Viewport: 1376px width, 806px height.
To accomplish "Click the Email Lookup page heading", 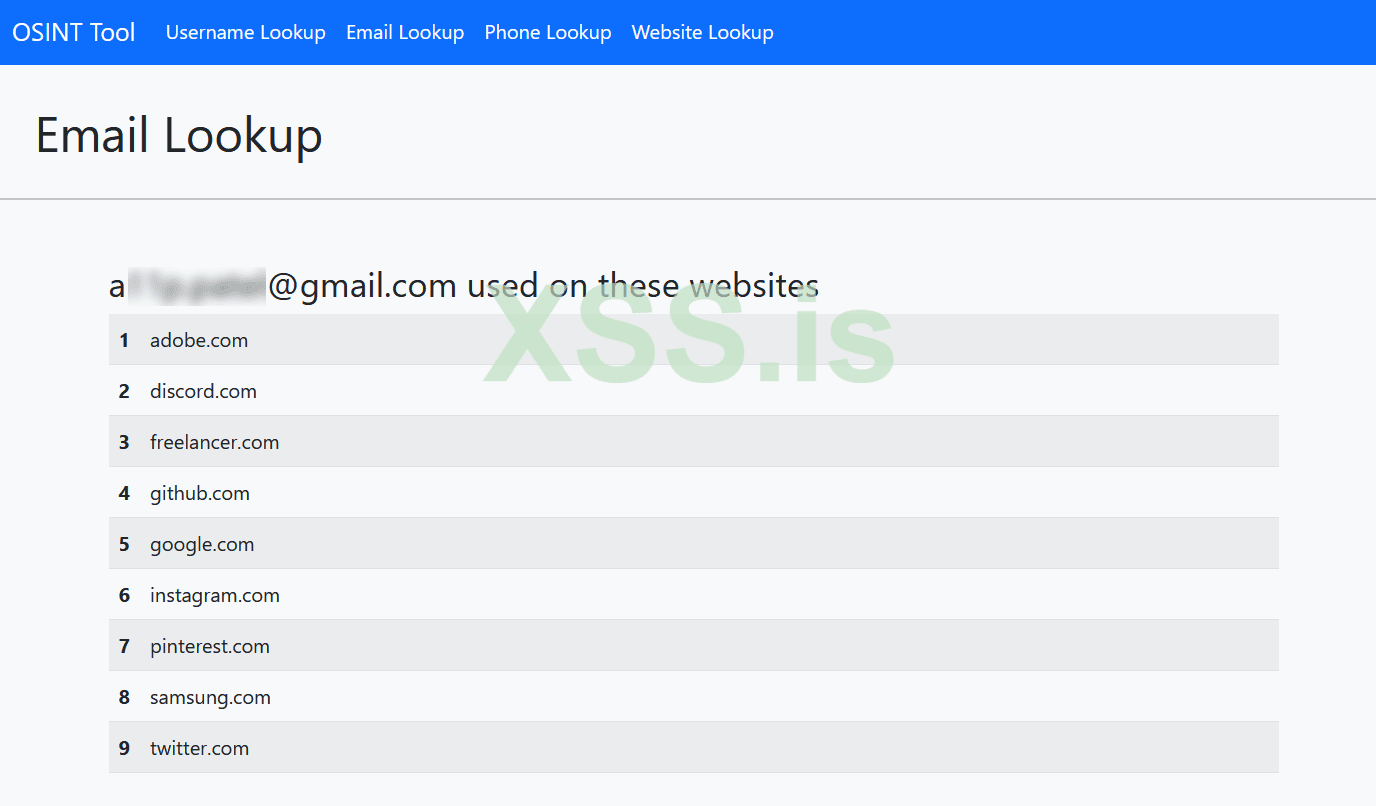I will pos(179,135).
